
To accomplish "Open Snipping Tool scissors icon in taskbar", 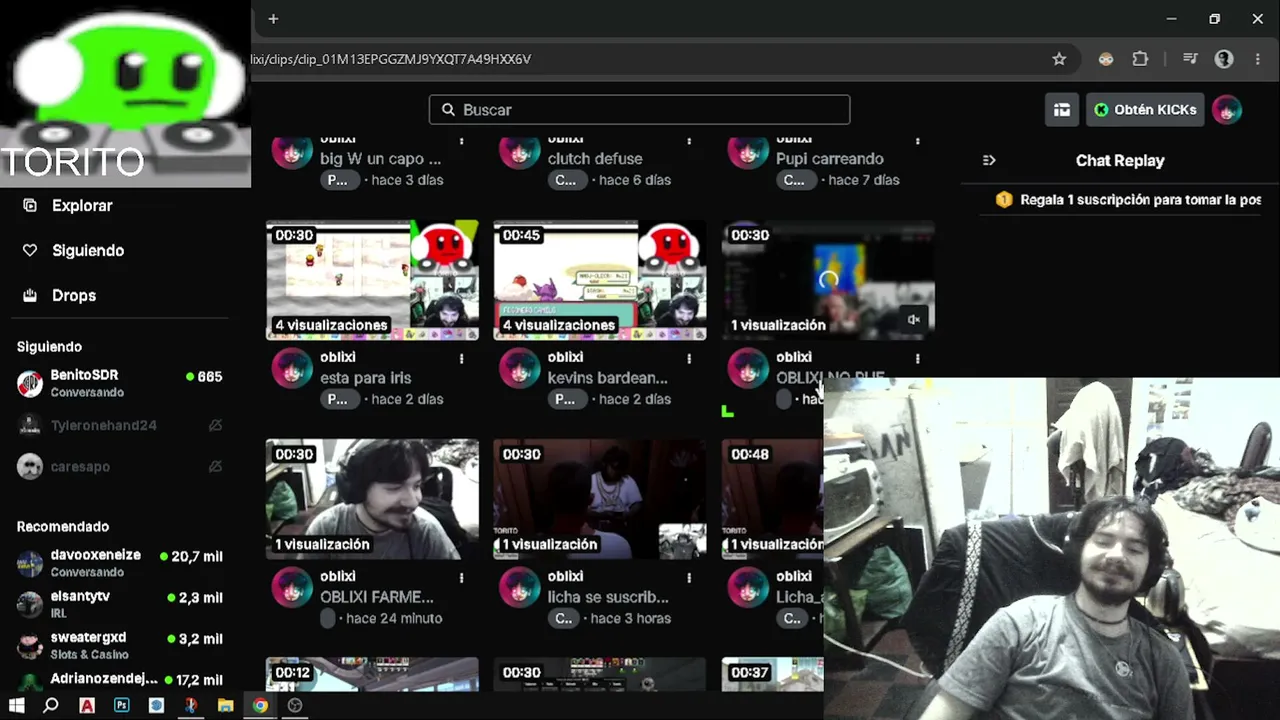I will [x=191, y=706].
